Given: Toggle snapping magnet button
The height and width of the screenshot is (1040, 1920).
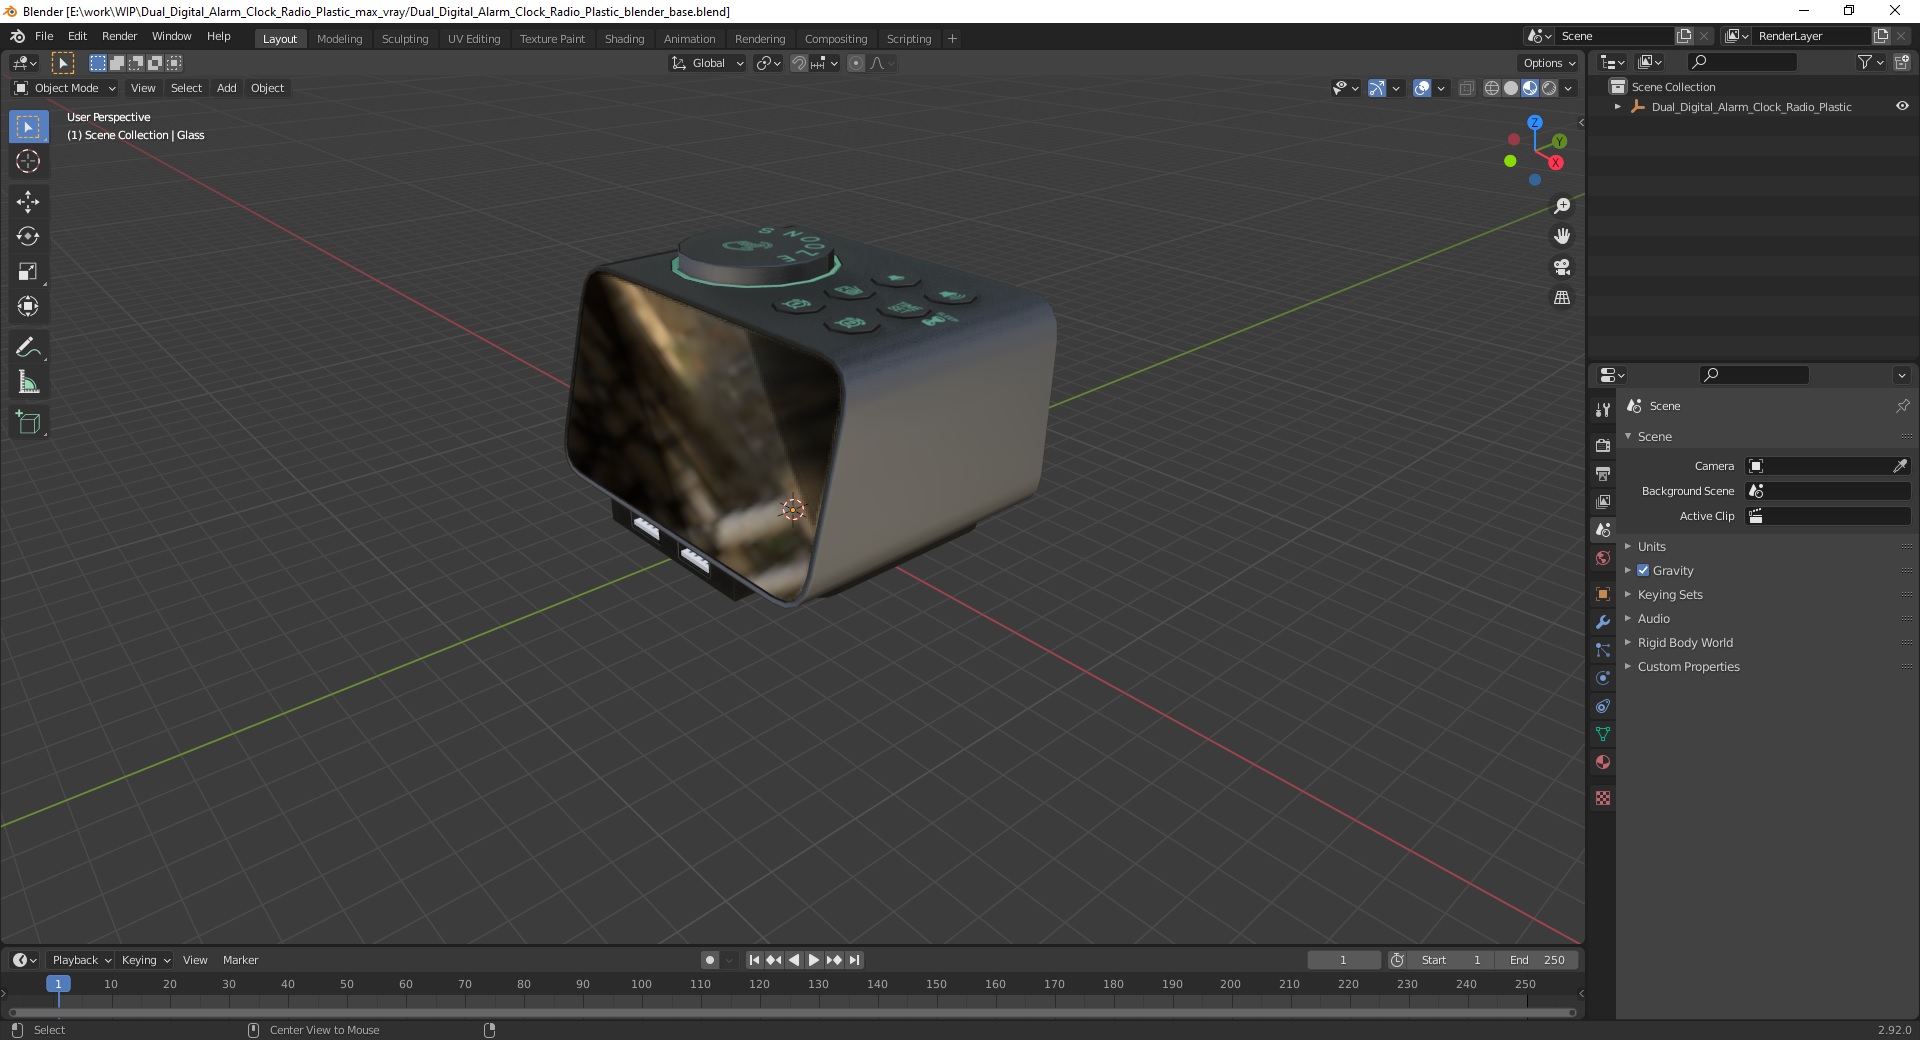Looking at the screenshot, I should pos(799,63).
